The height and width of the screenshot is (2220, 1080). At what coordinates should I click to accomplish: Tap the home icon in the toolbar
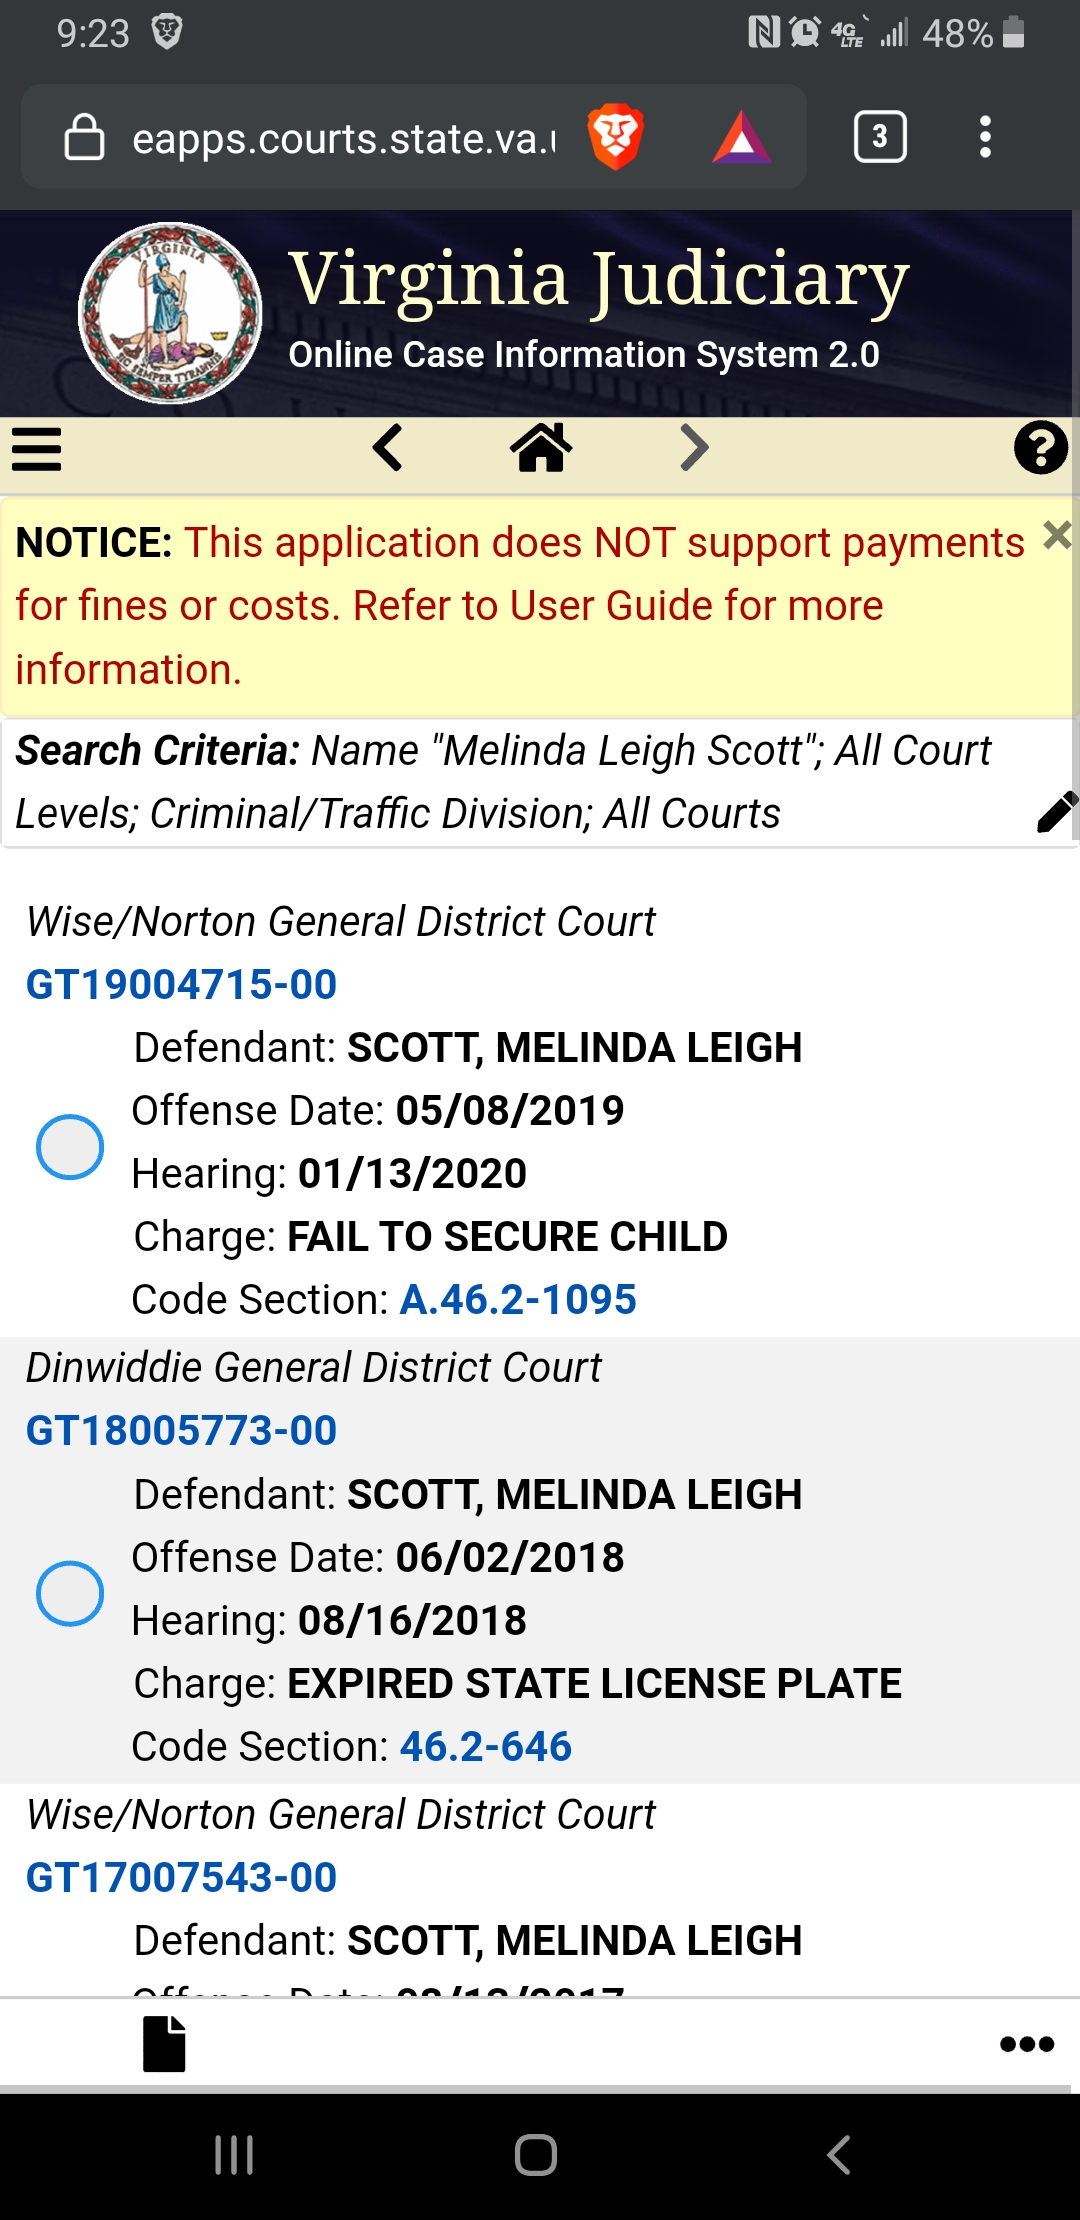(541, 447)
